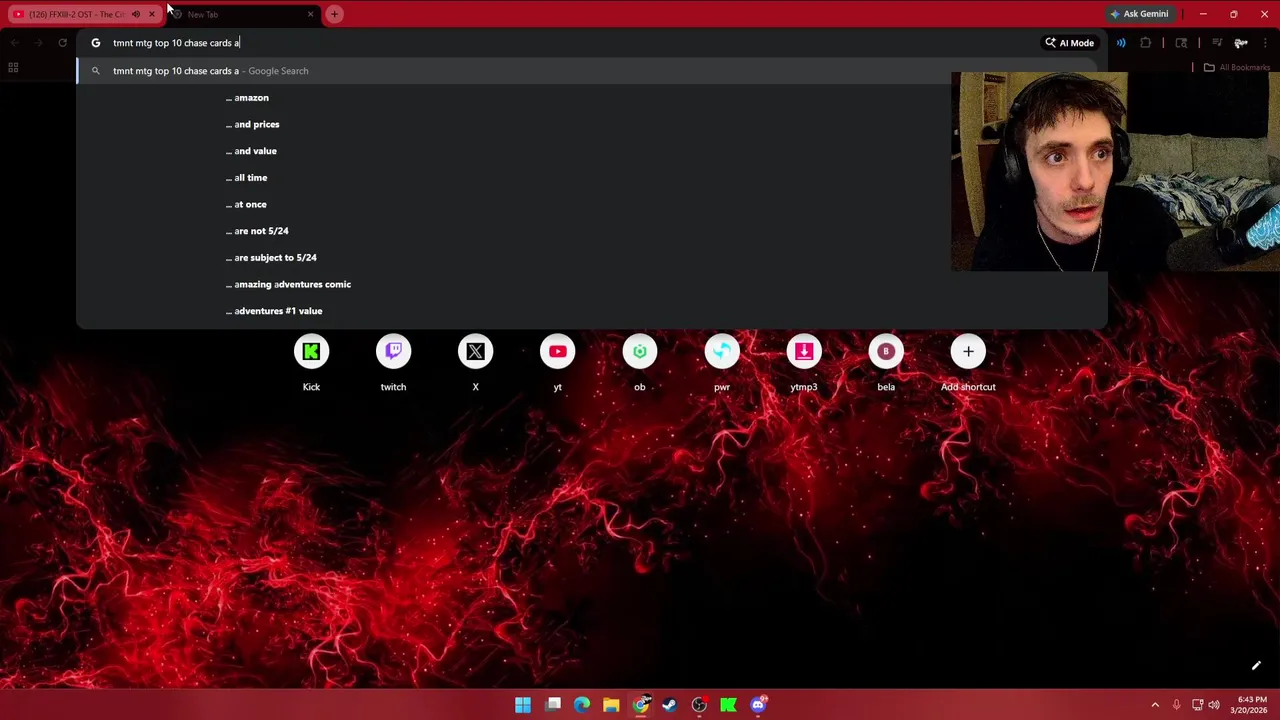The height and width of the screenshot is (720, 1280).
Task: Open the yt YouTube shortcut
Action: (x=558, y=352)
